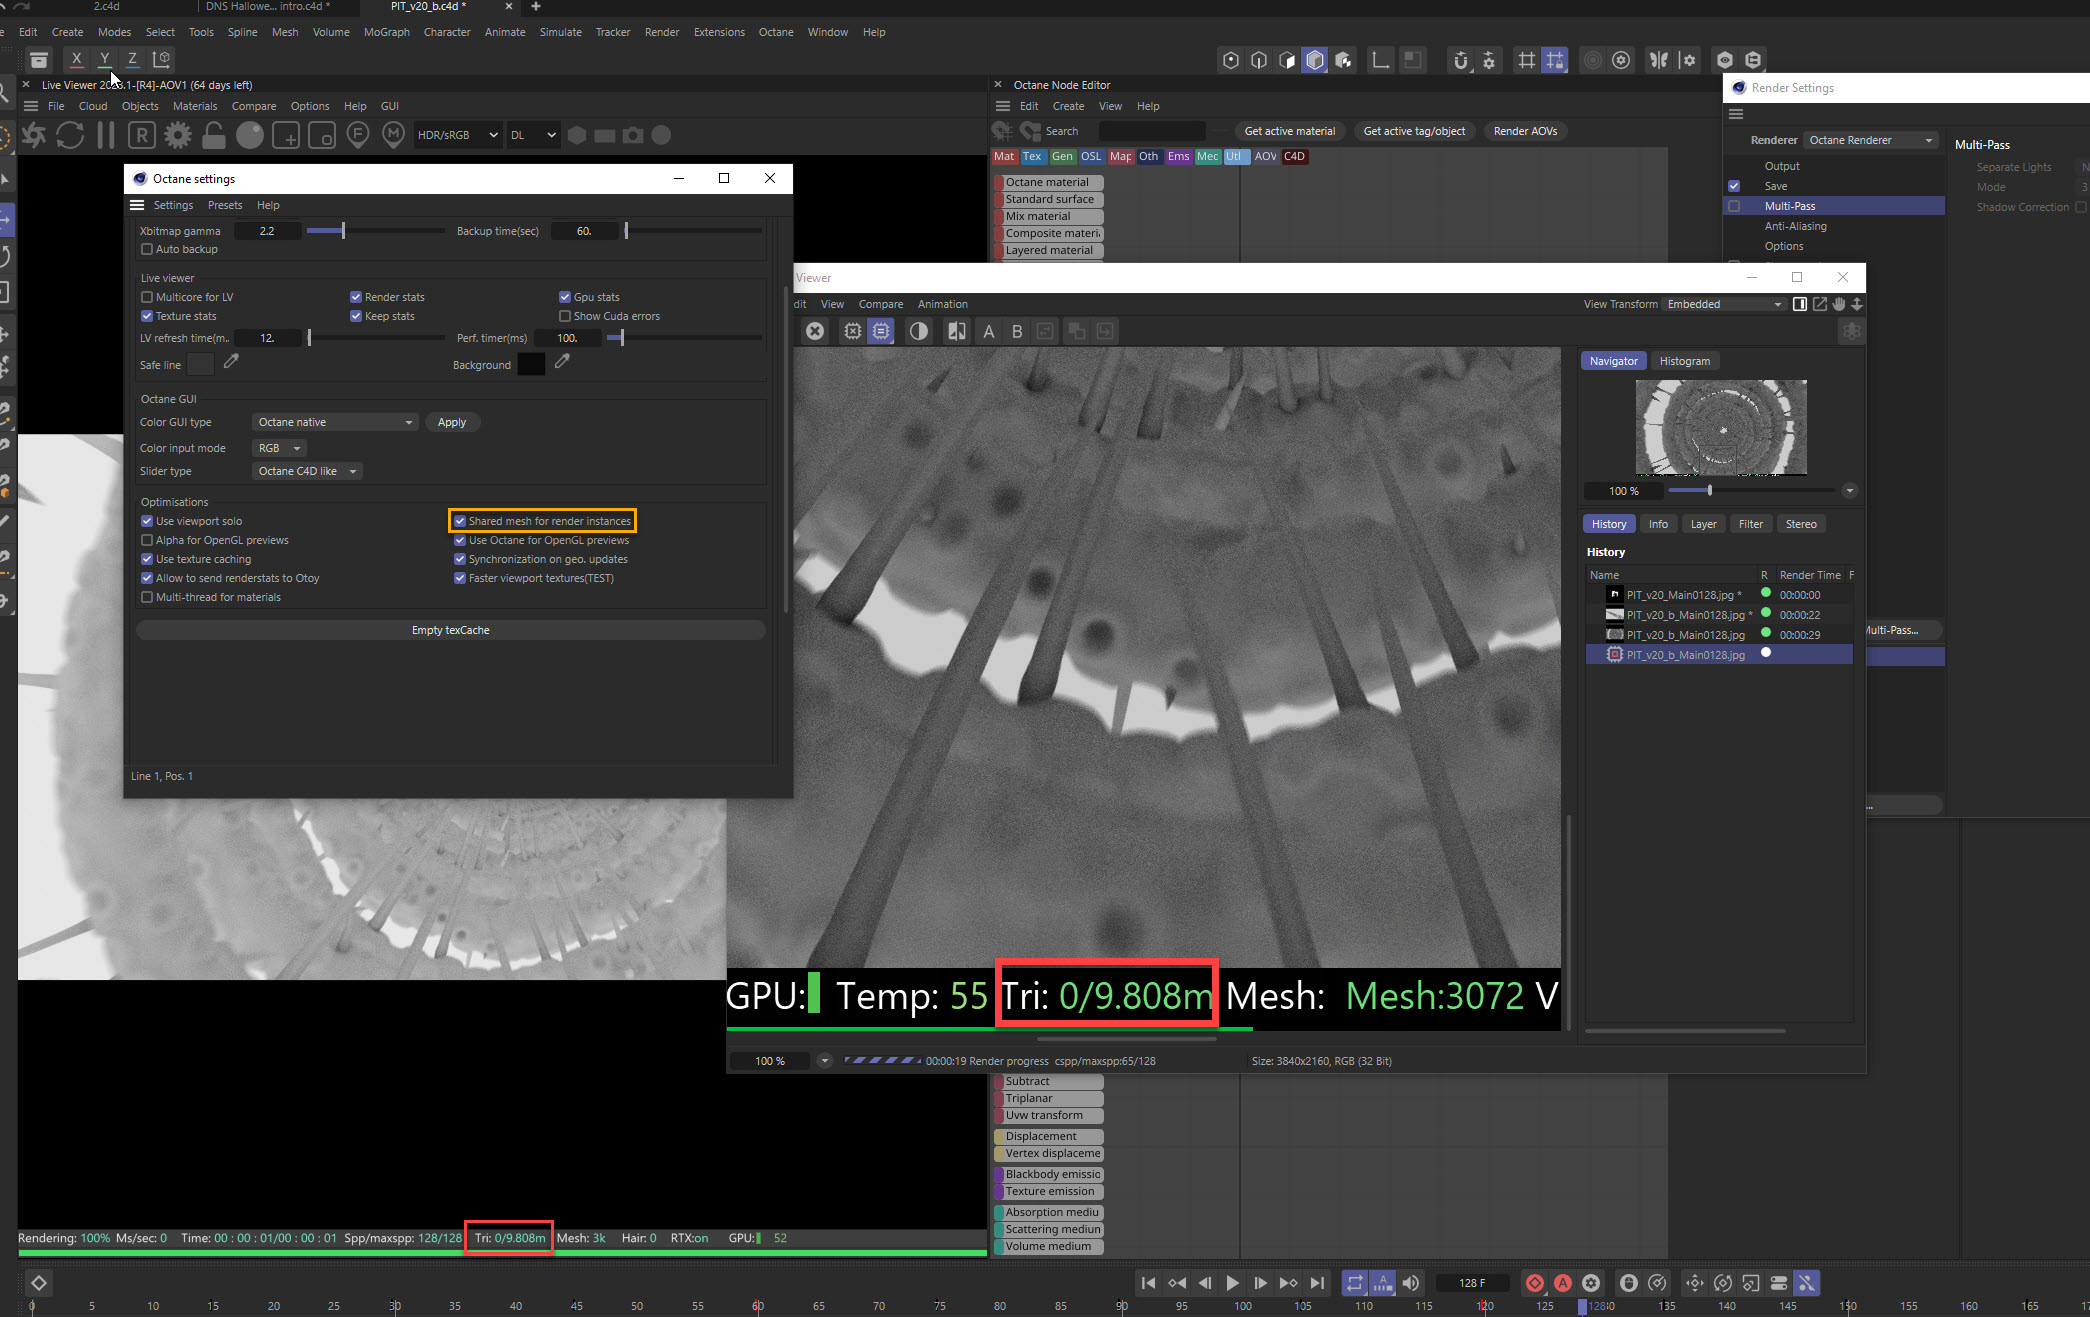Screen dimensions: 2090x1317
Task: Click the lock resolution padlock icon
Action: [x=213, y=135]
